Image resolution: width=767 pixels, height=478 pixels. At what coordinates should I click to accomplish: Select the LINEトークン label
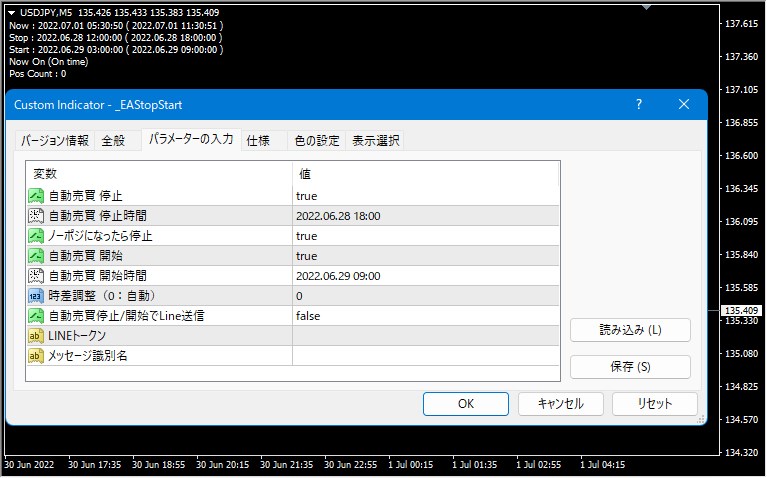(77, 336)
